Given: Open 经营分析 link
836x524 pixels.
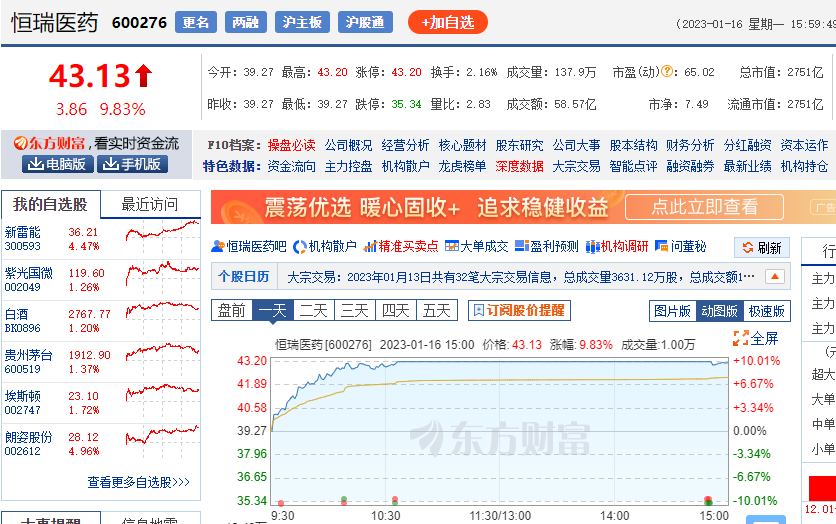Looking at the screenshot, I should click(406, 145).
